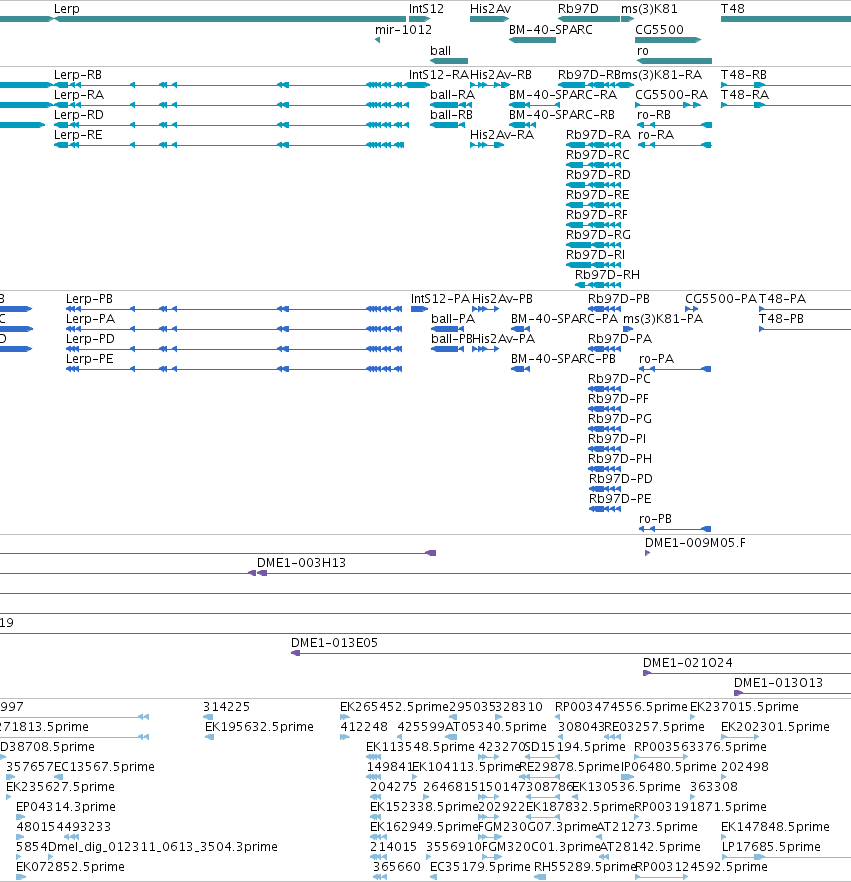This screenshot has height=882, width=851.
Task: Select His2Av-PB protein label
Action: (x=502, y=299)
